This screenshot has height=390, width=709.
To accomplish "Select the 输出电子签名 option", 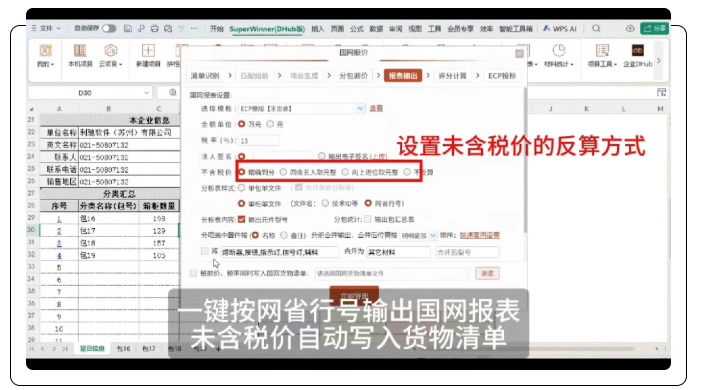I will pos(321,156).
